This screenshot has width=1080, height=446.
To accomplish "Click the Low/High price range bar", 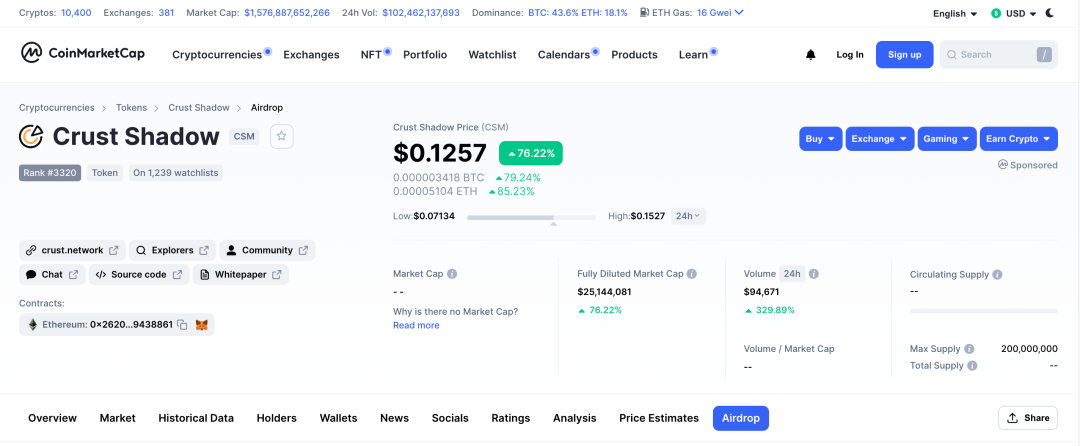I will [x=532, y=217].
